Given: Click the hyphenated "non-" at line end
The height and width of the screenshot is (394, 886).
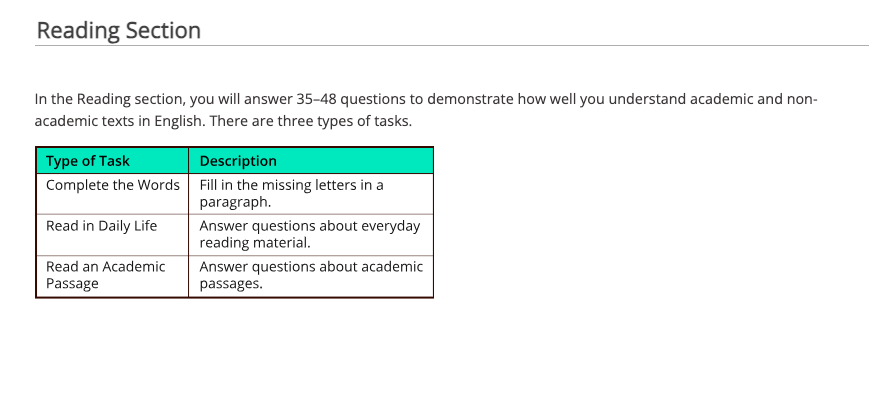Looking at the screenshot, I should tap(802, 99).
